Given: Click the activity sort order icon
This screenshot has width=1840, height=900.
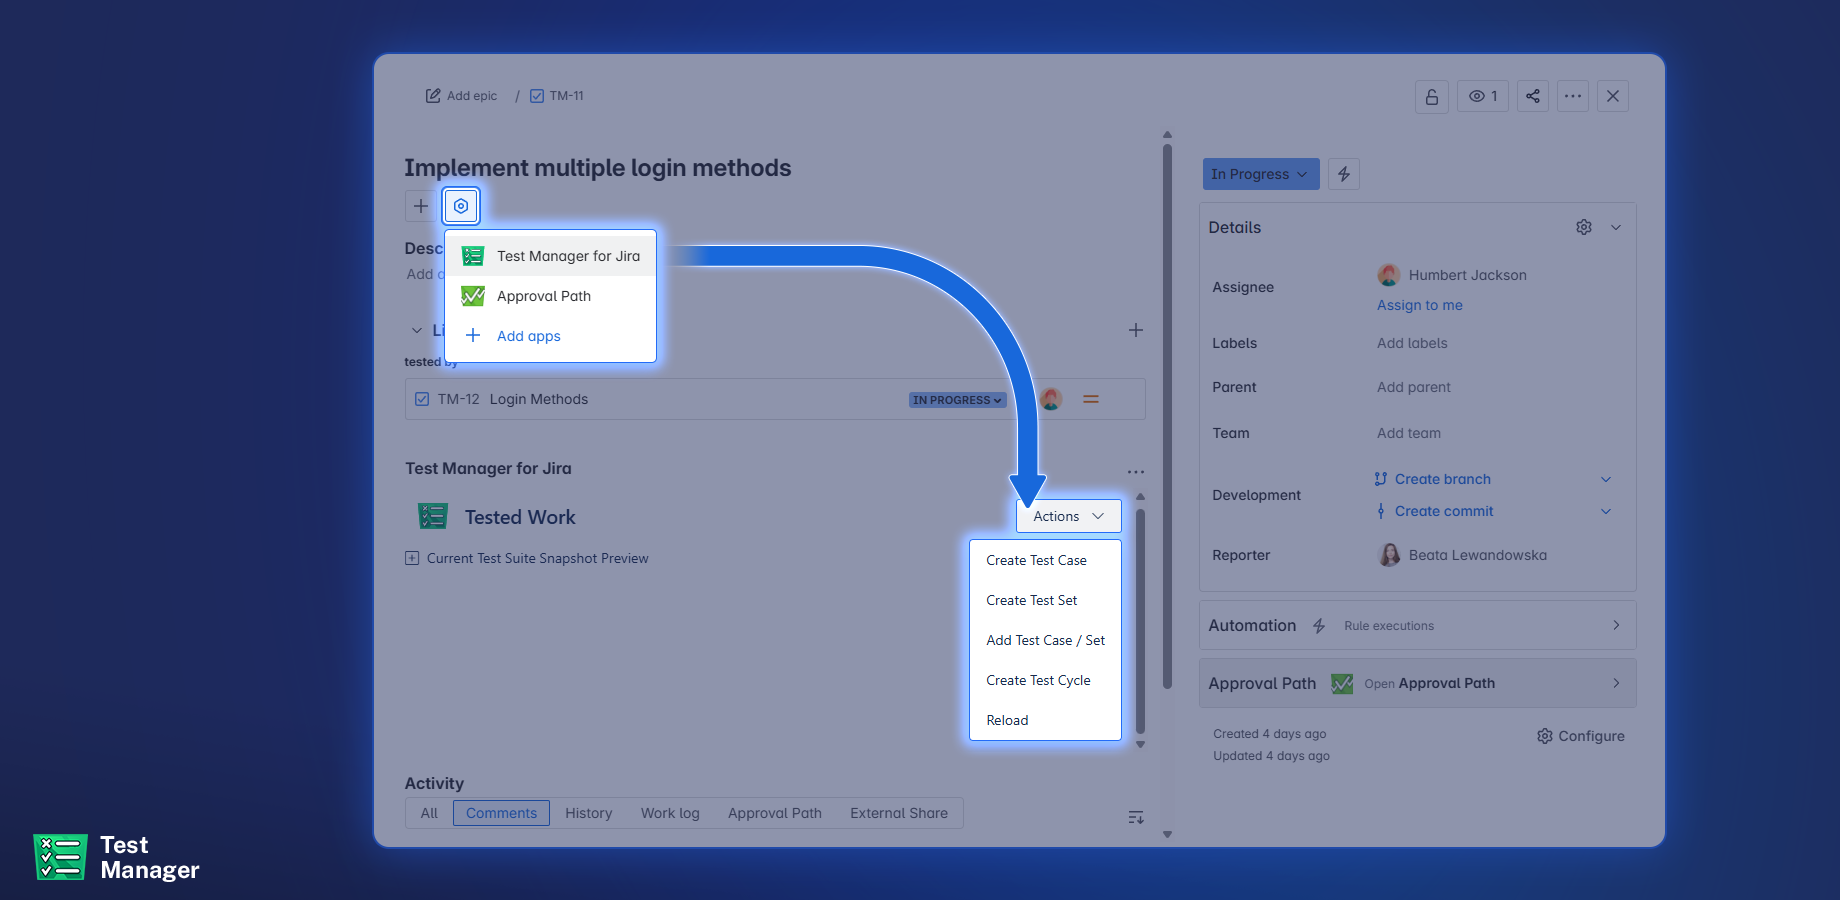Looking at the screenshot, I should (x=1136, y=818).
